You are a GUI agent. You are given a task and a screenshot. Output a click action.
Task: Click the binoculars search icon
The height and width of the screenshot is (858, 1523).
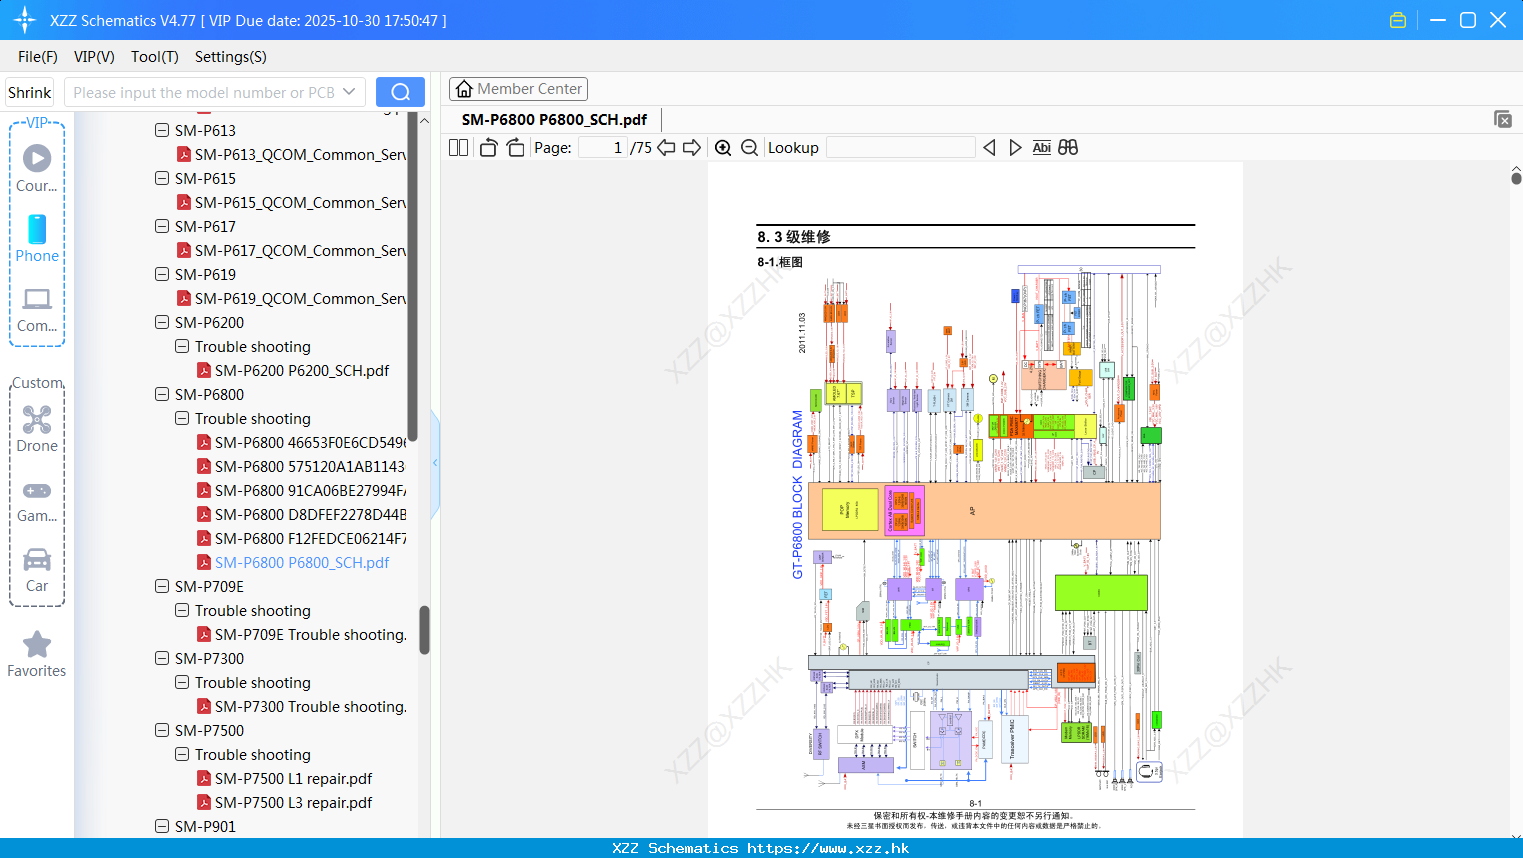[1068, 147]
